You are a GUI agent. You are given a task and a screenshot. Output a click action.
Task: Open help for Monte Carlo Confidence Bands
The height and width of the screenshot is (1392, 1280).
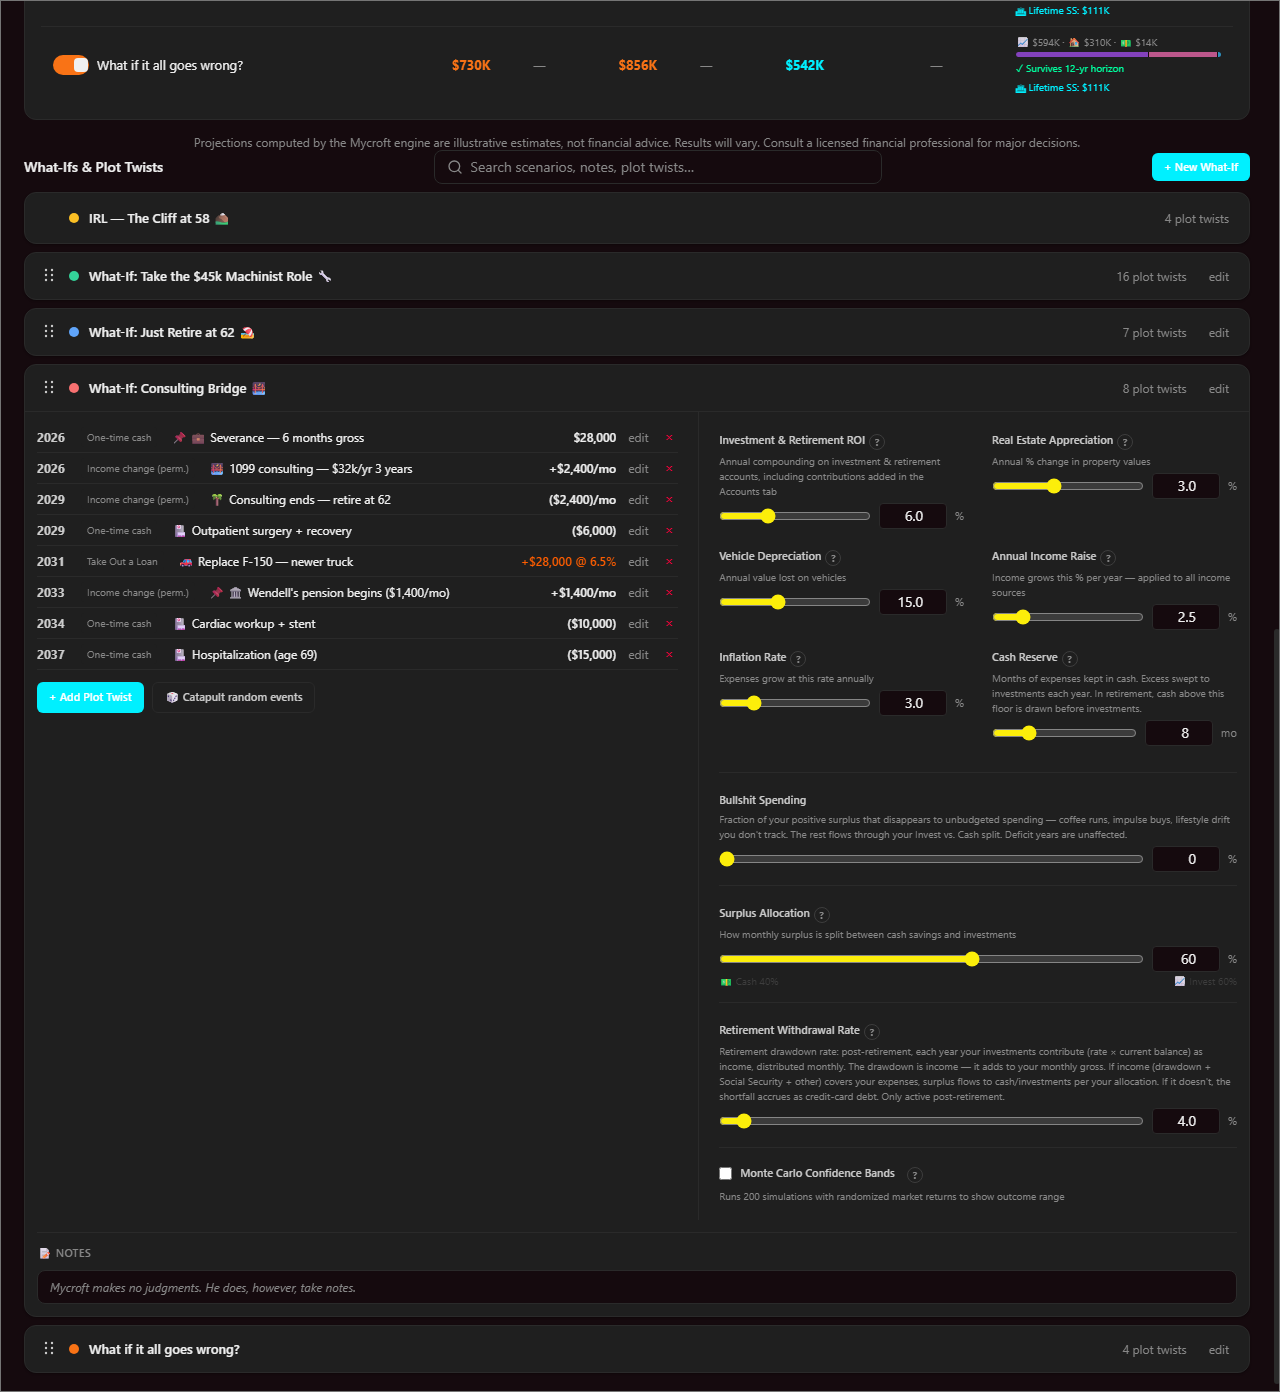click(915, 1175)
